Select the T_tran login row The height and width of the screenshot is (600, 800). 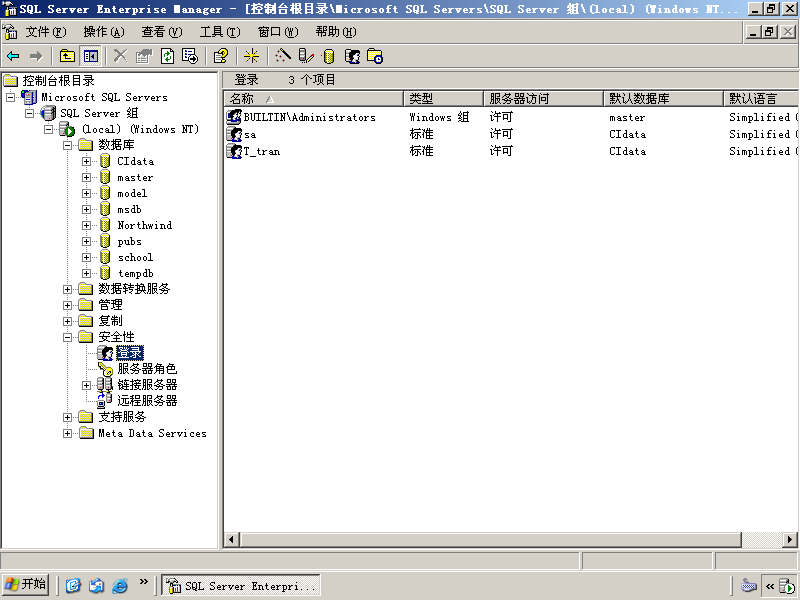[x=511, y=152]
